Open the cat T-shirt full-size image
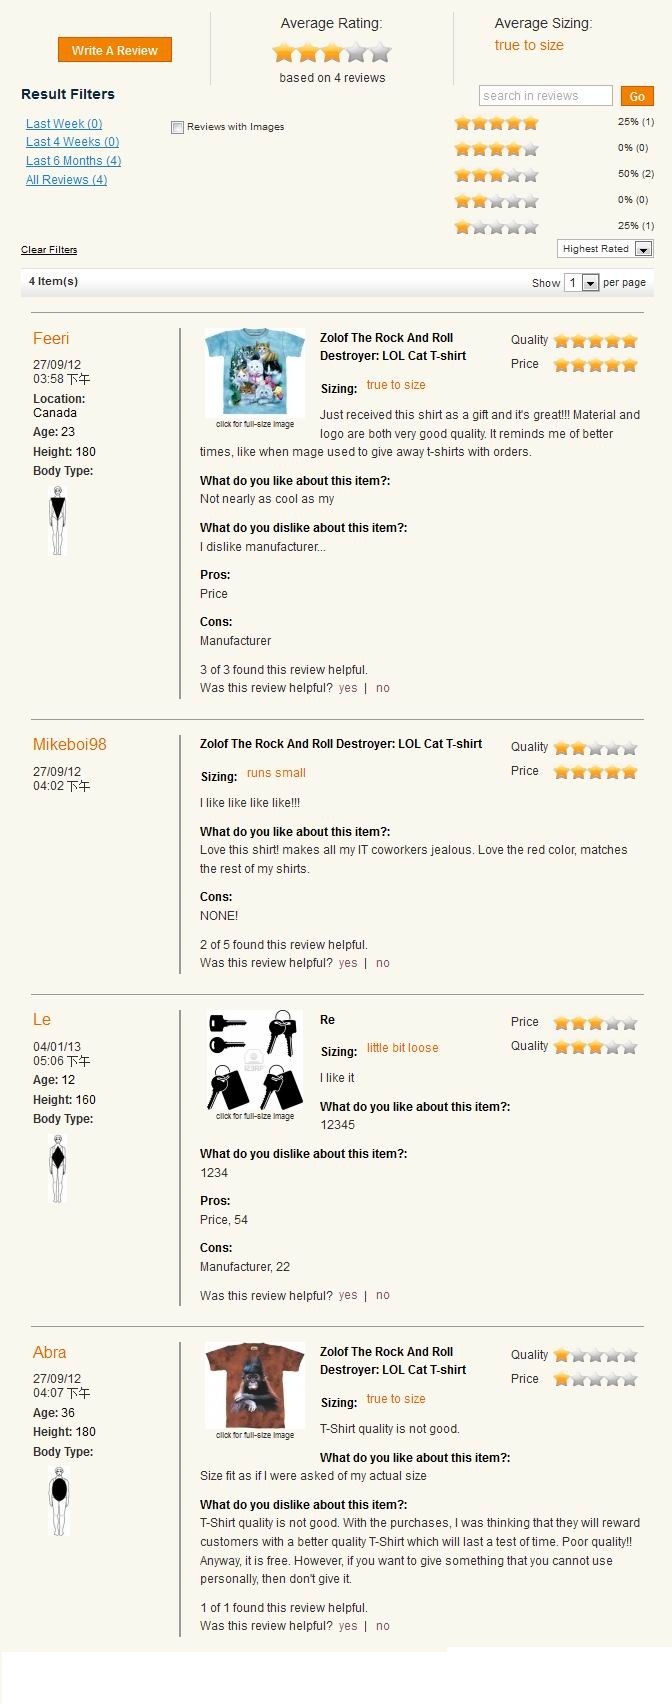This screenshot has width=672, height=1704. tap(255, 372)
